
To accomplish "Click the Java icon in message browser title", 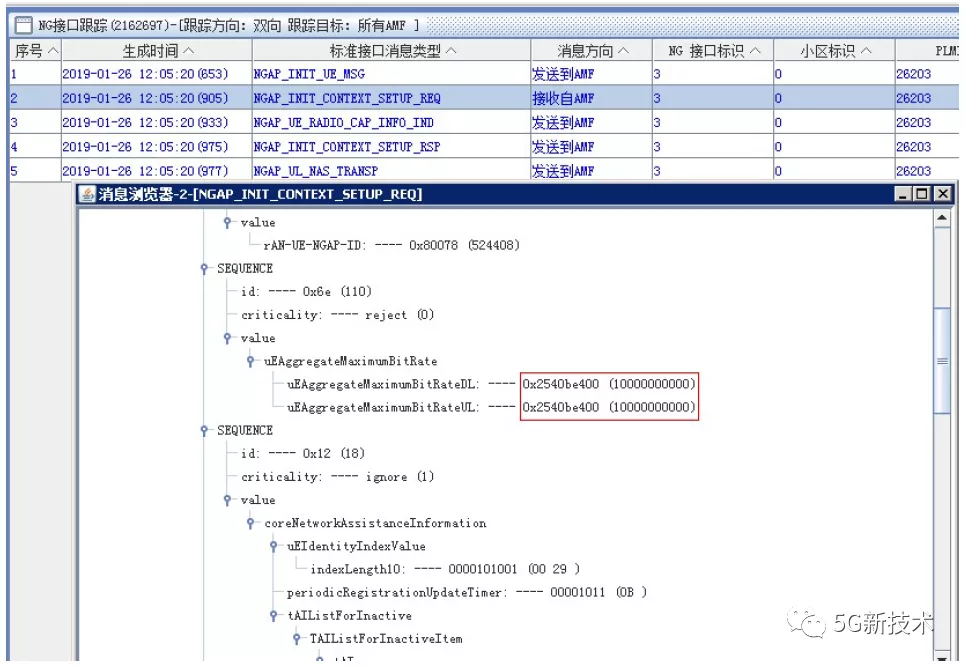I will point(87,194).
